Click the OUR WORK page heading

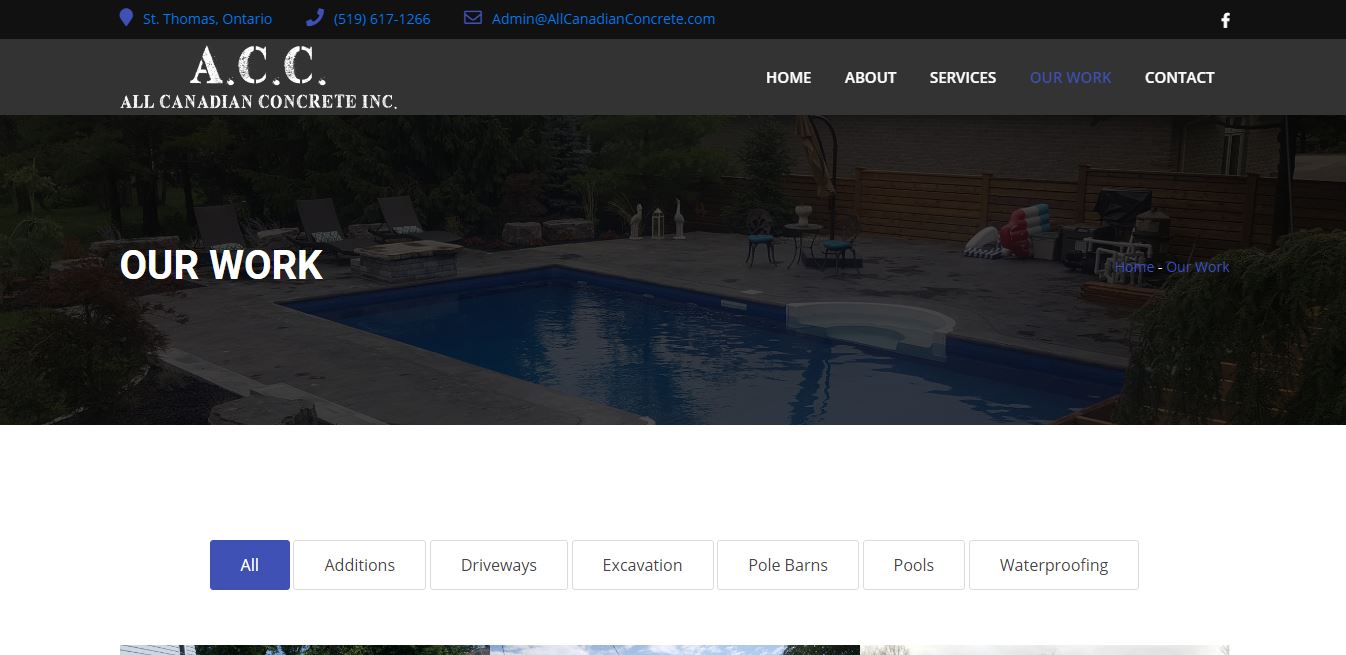tap(221, 265)
